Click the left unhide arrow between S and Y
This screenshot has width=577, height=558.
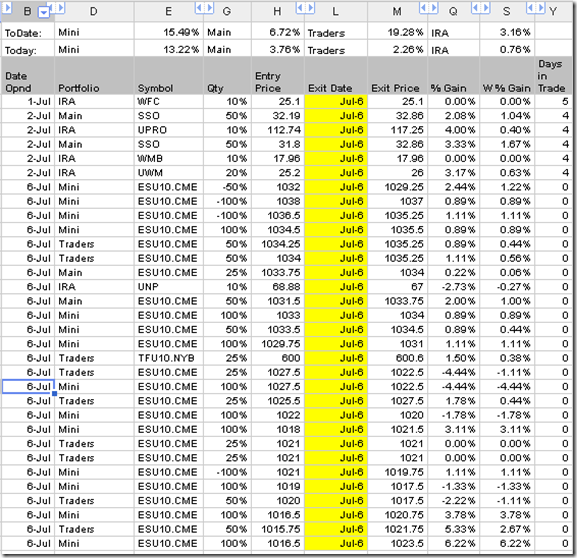click(531, 8)
